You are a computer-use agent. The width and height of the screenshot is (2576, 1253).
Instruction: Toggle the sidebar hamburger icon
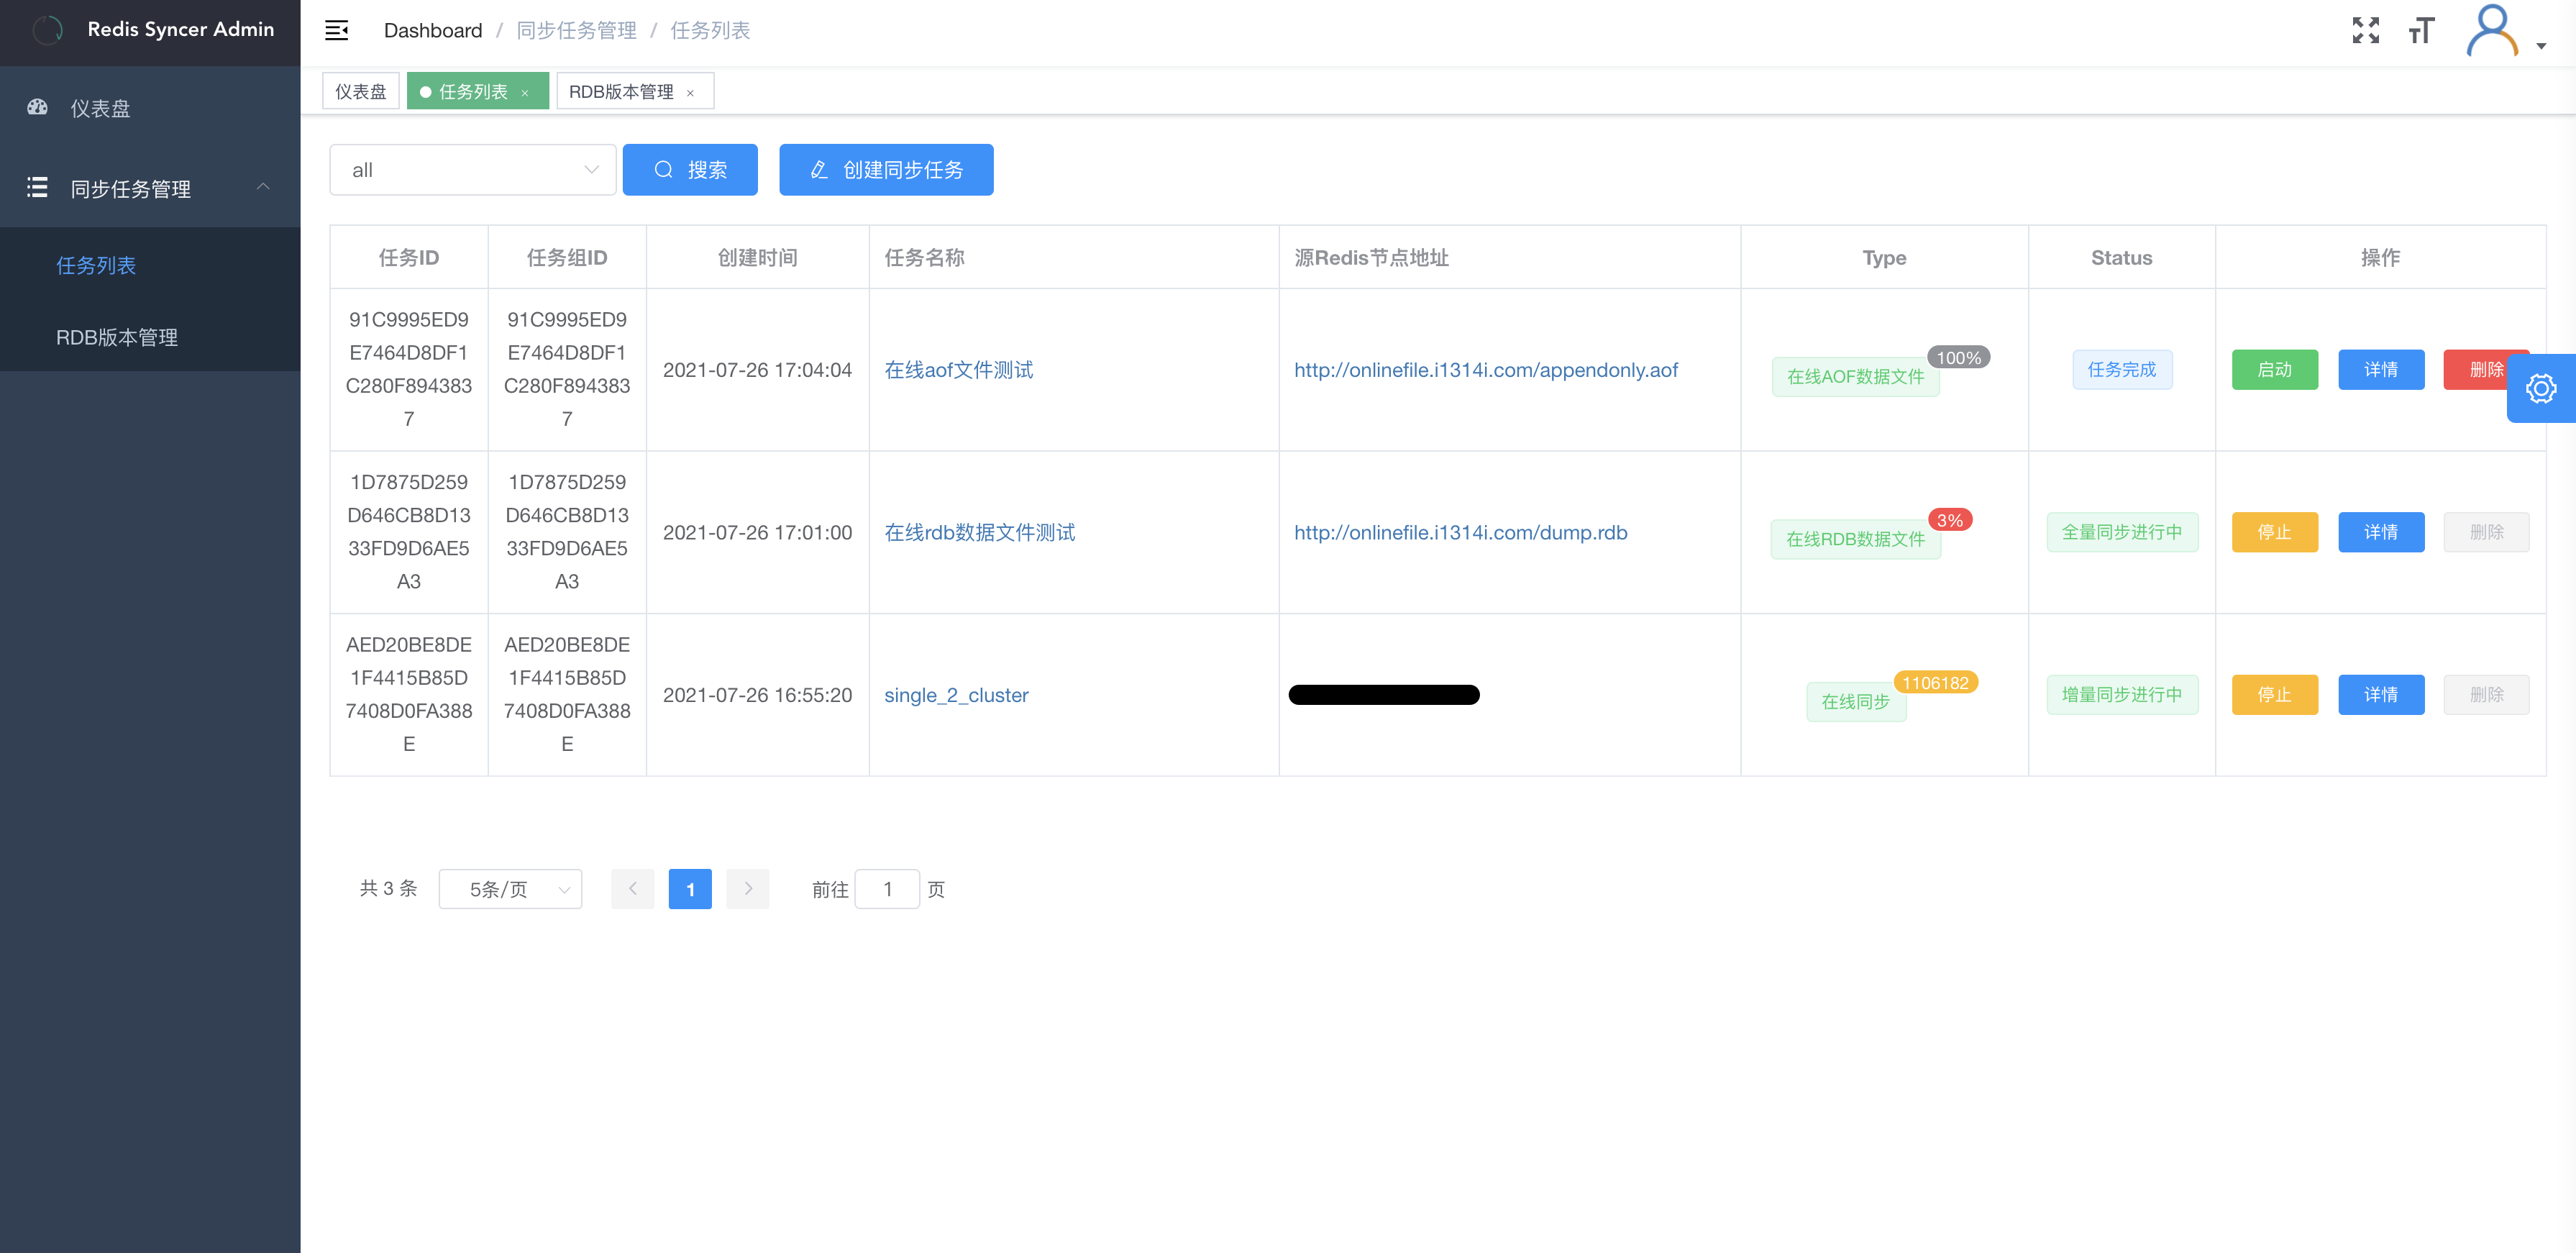336,30
